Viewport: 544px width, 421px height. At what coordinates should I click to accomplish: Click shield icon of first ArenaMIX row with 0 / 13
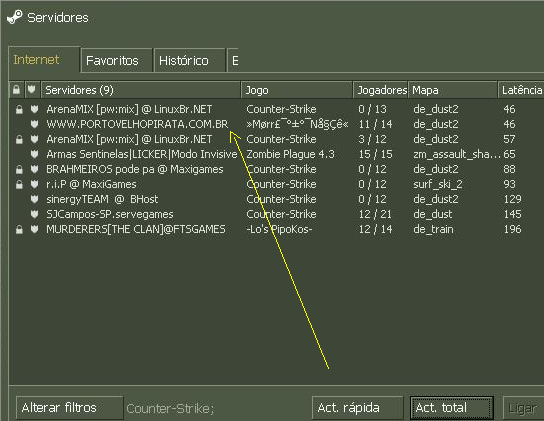(34, 109)
